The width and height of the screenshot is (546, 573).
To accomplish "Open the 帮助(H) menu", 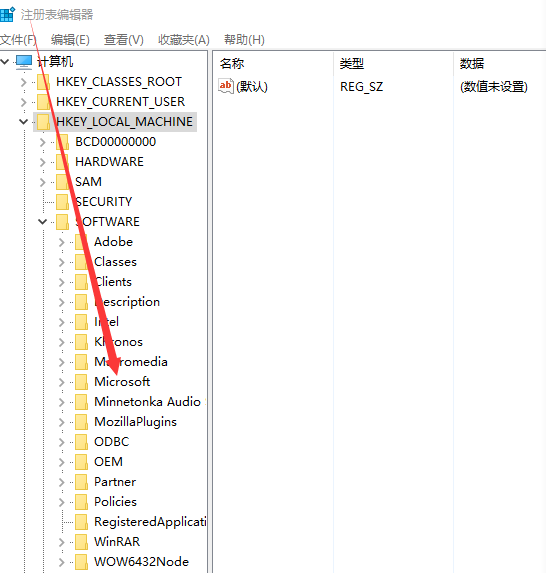I will pos(244,39).
